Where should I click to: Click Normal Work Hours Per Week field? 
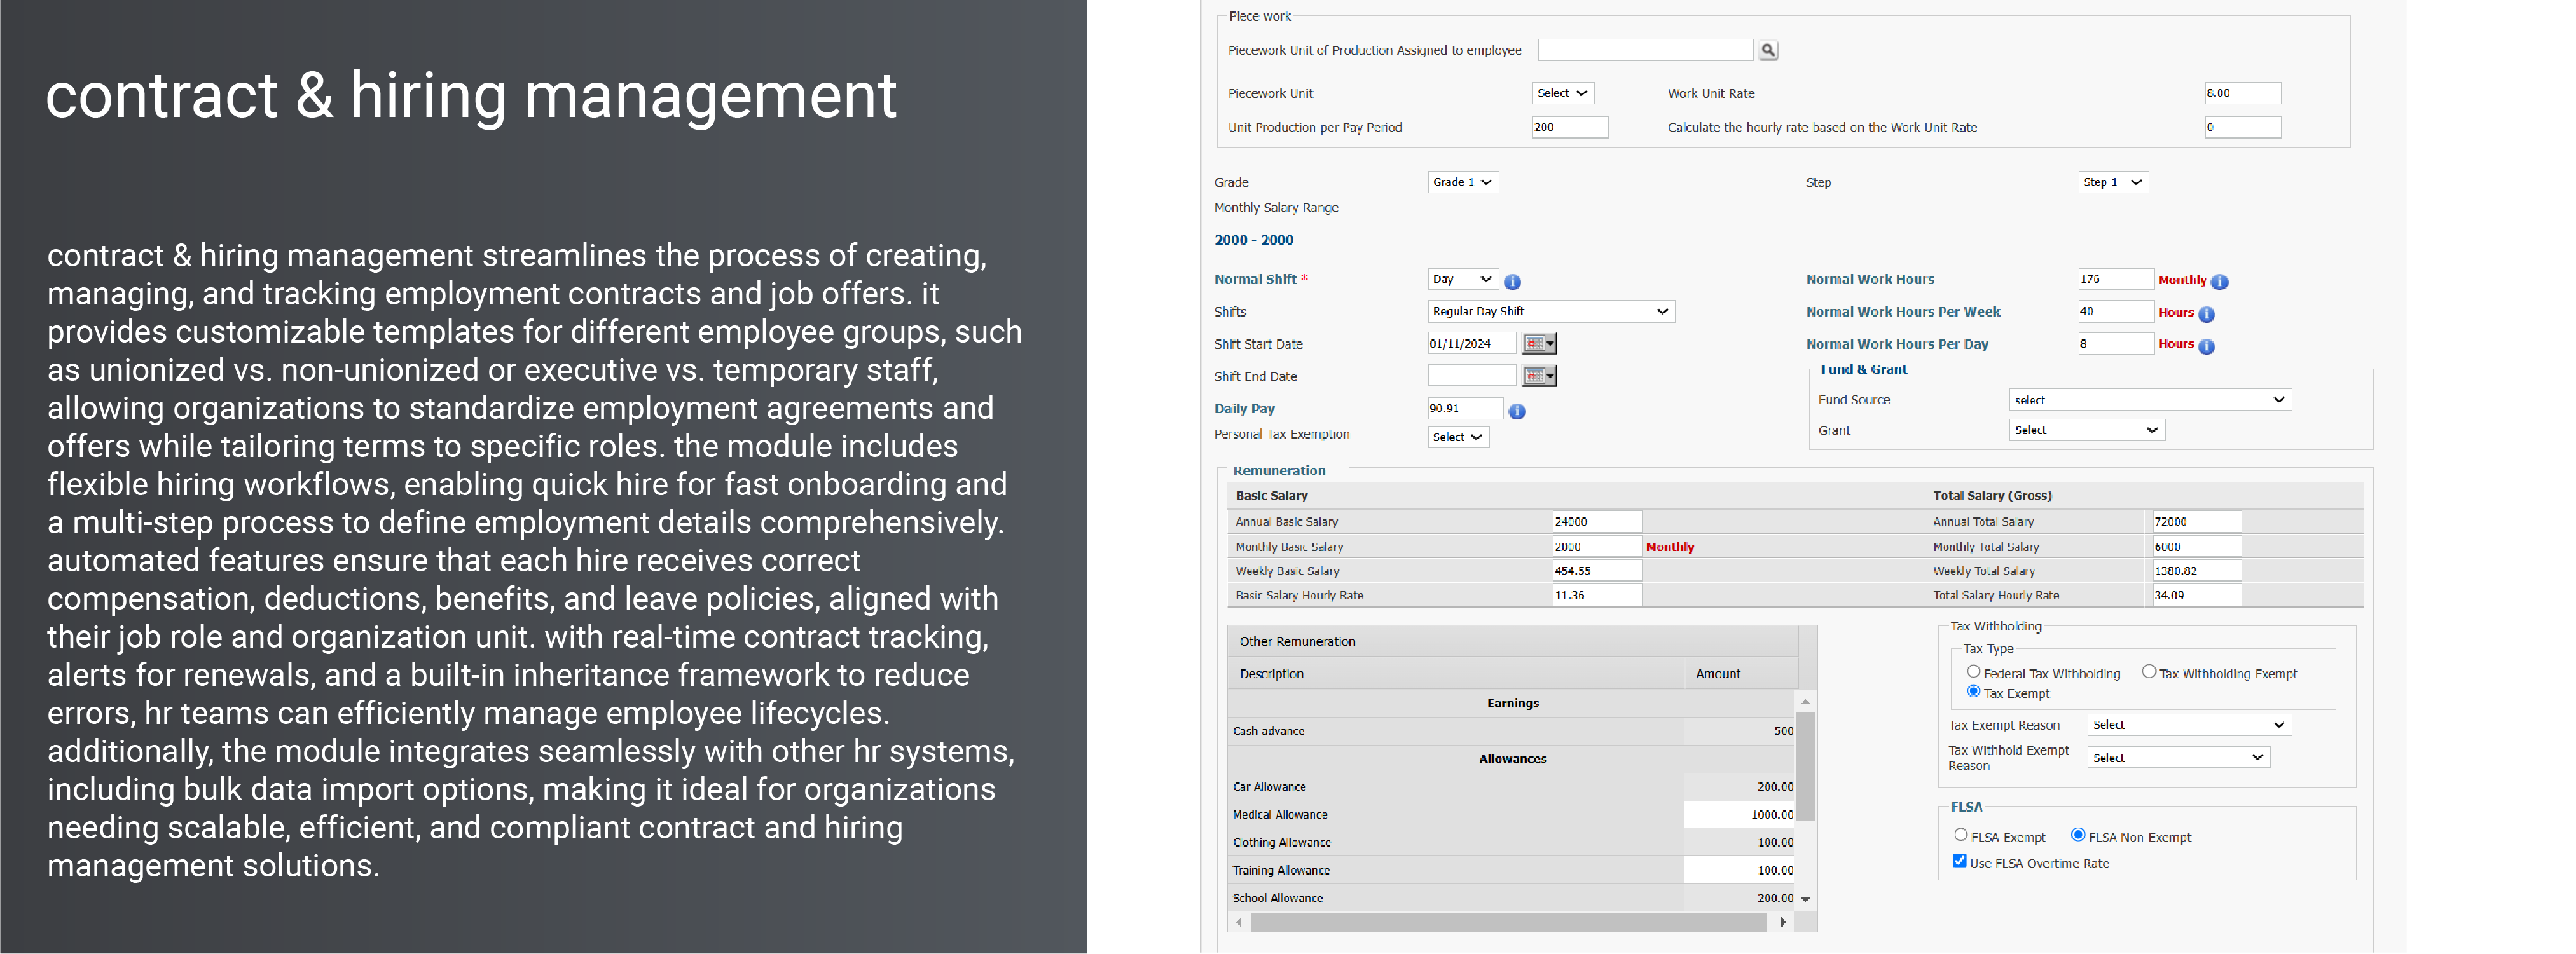coord(2115,311)
